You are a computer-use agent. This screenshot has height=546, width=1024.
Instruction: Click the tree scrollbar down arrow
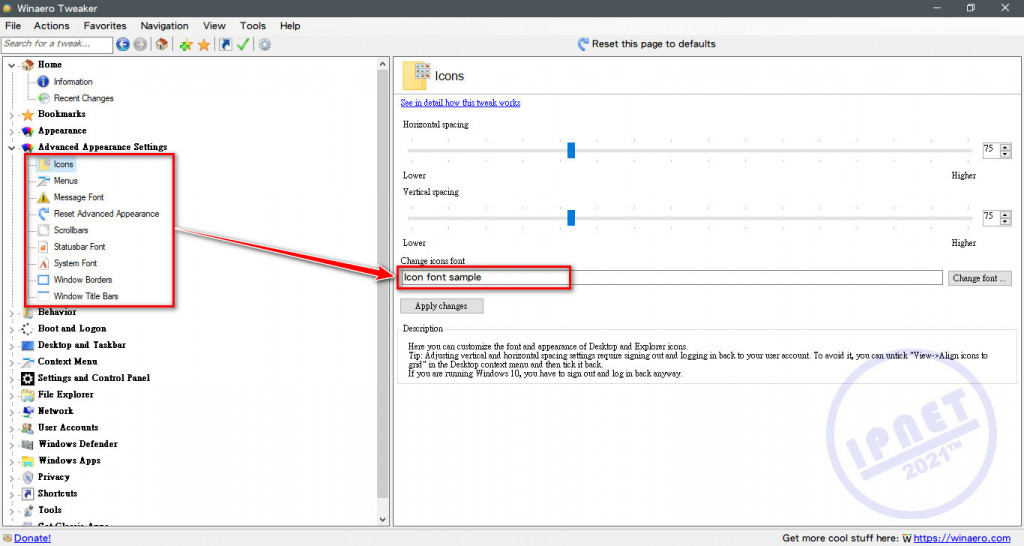click(x=383, y=520)
